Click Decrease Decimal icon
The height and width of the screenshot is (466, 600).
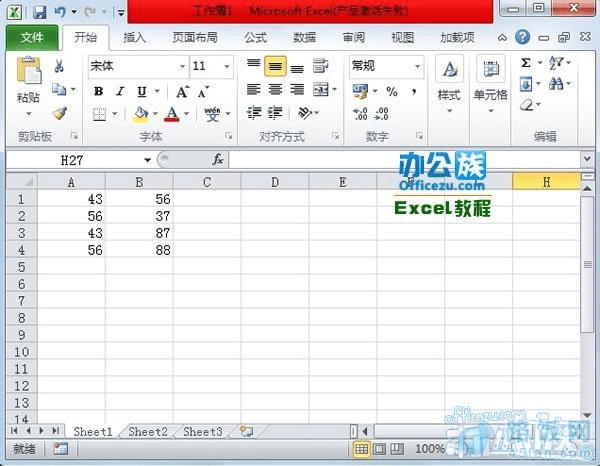click(381, 114)
